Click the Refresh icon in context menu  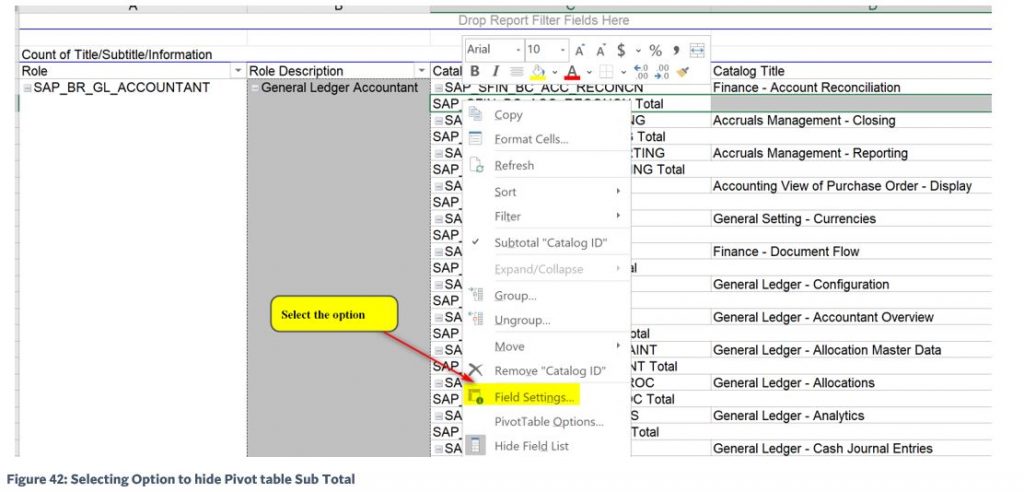(x=475, y=165)
